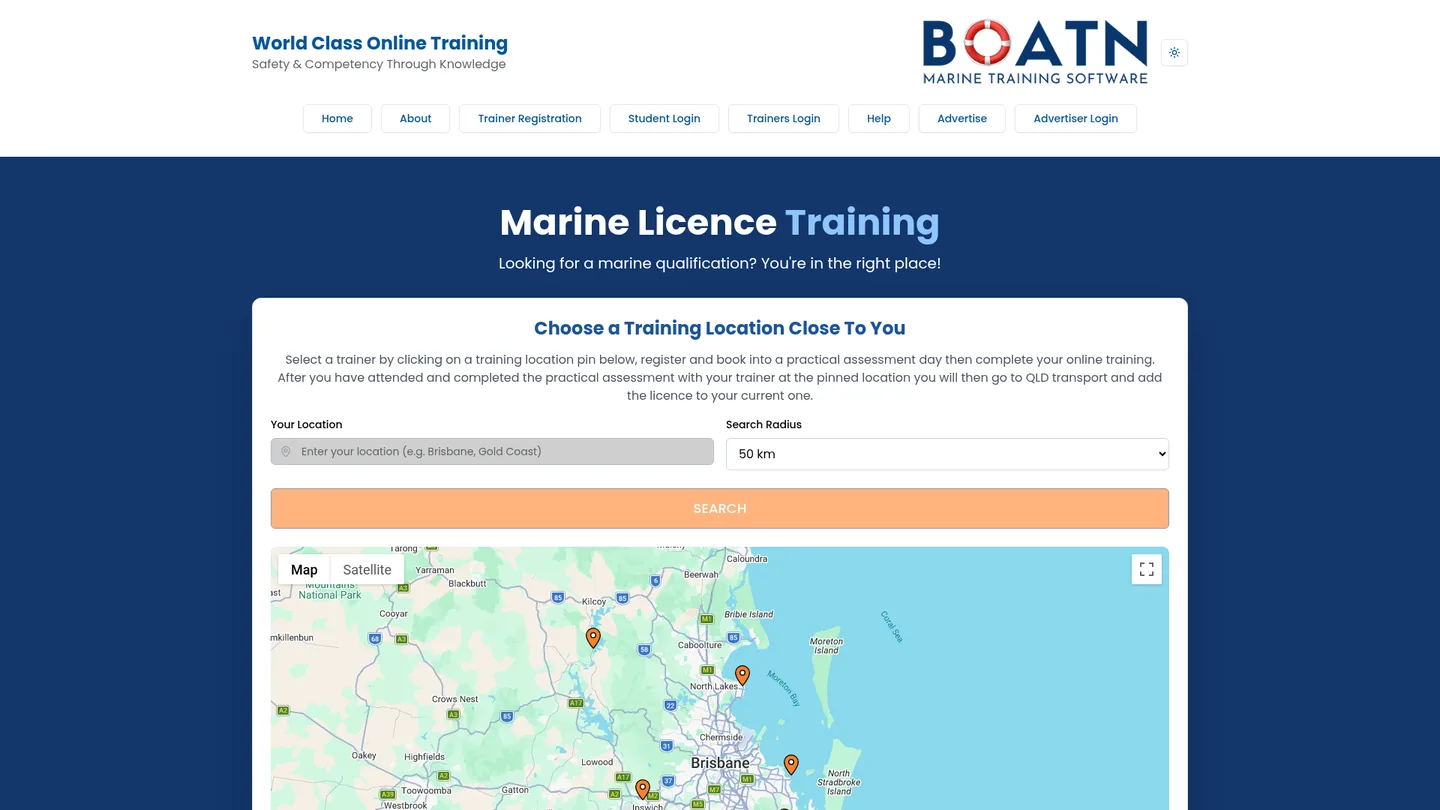This screenshot has height=810, width=1440.
Task: Click the World Class Online Training title
Action: 380,43
